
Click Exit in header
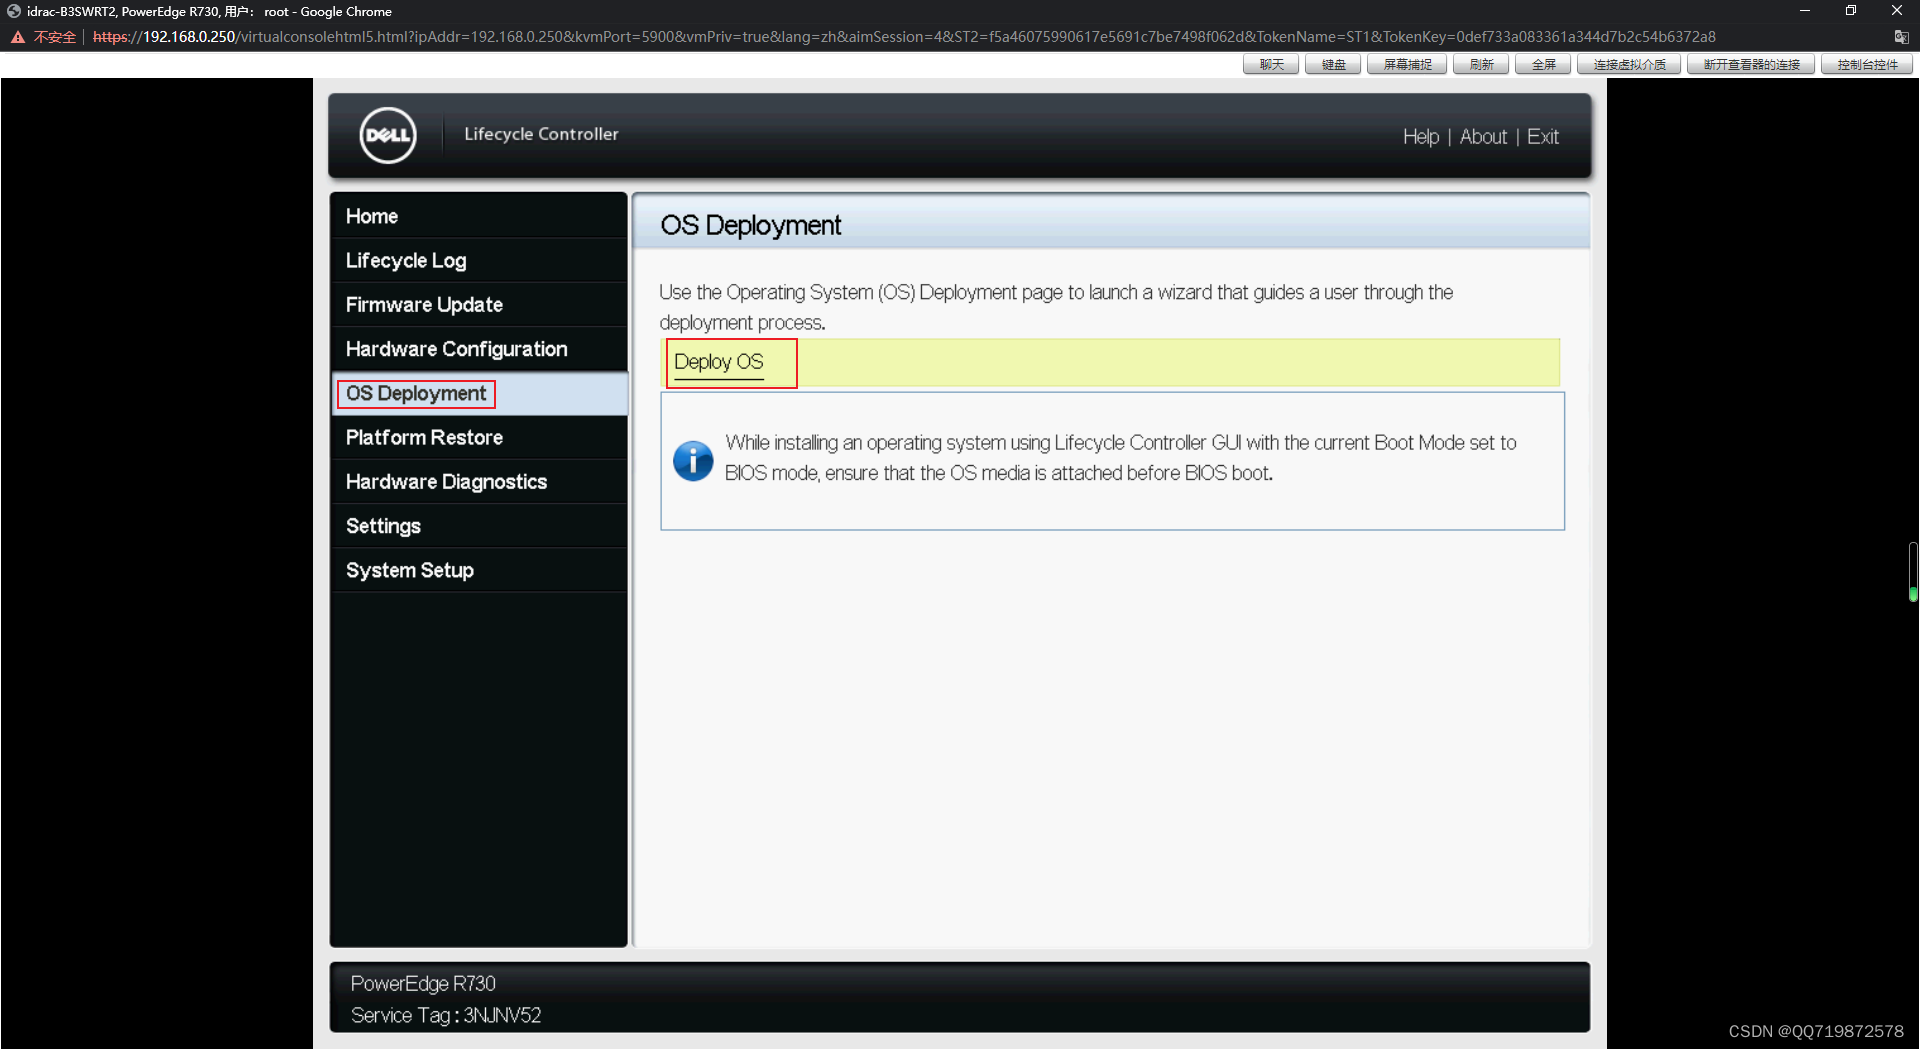pos(1542,137)
